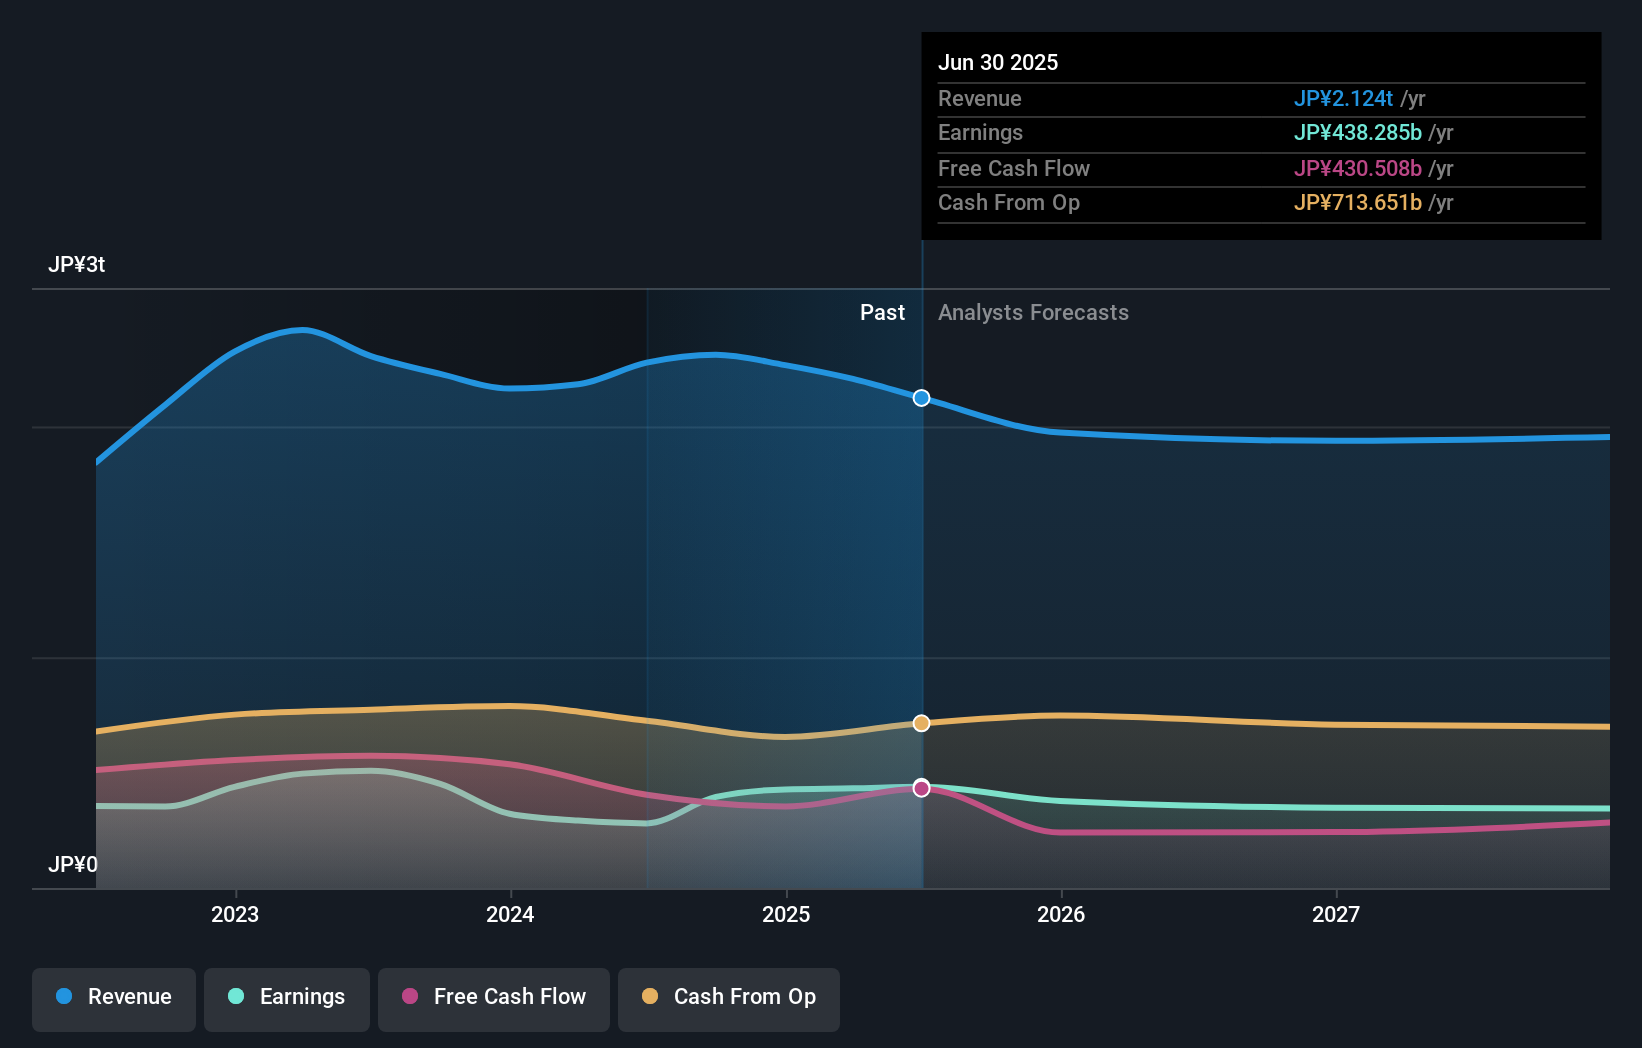Select the pink Free Cash Flow chart marker
Screen dimensions: 1642x1048
click(x=921, y=787)
